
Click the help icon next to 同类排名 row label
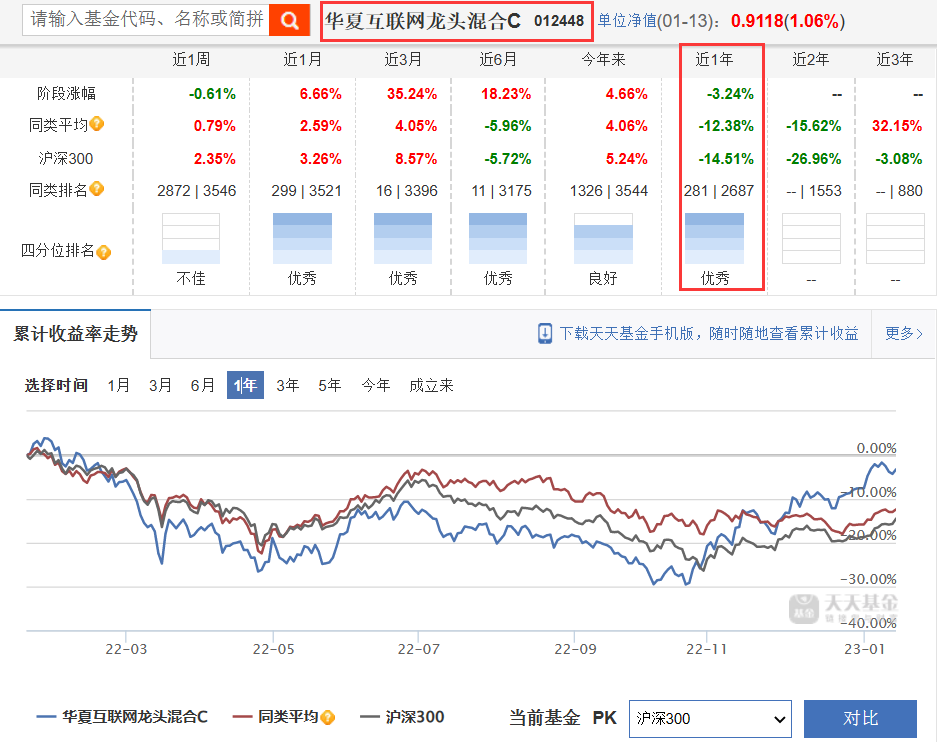[97, 189]
